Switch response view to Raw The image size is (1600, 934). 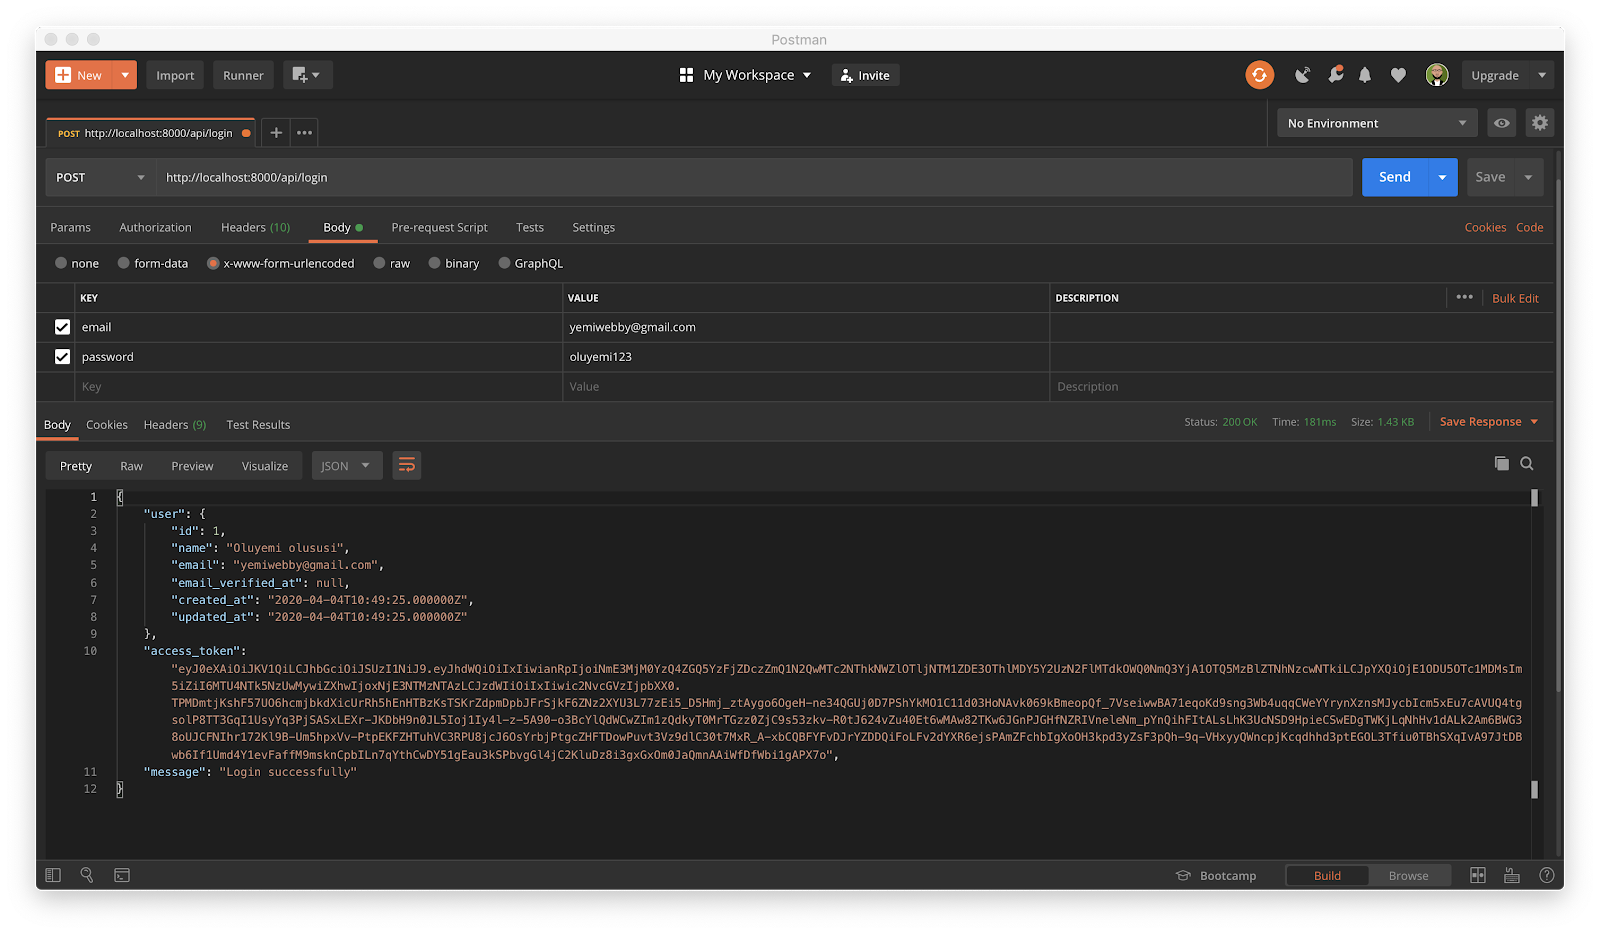coord(131,466)
